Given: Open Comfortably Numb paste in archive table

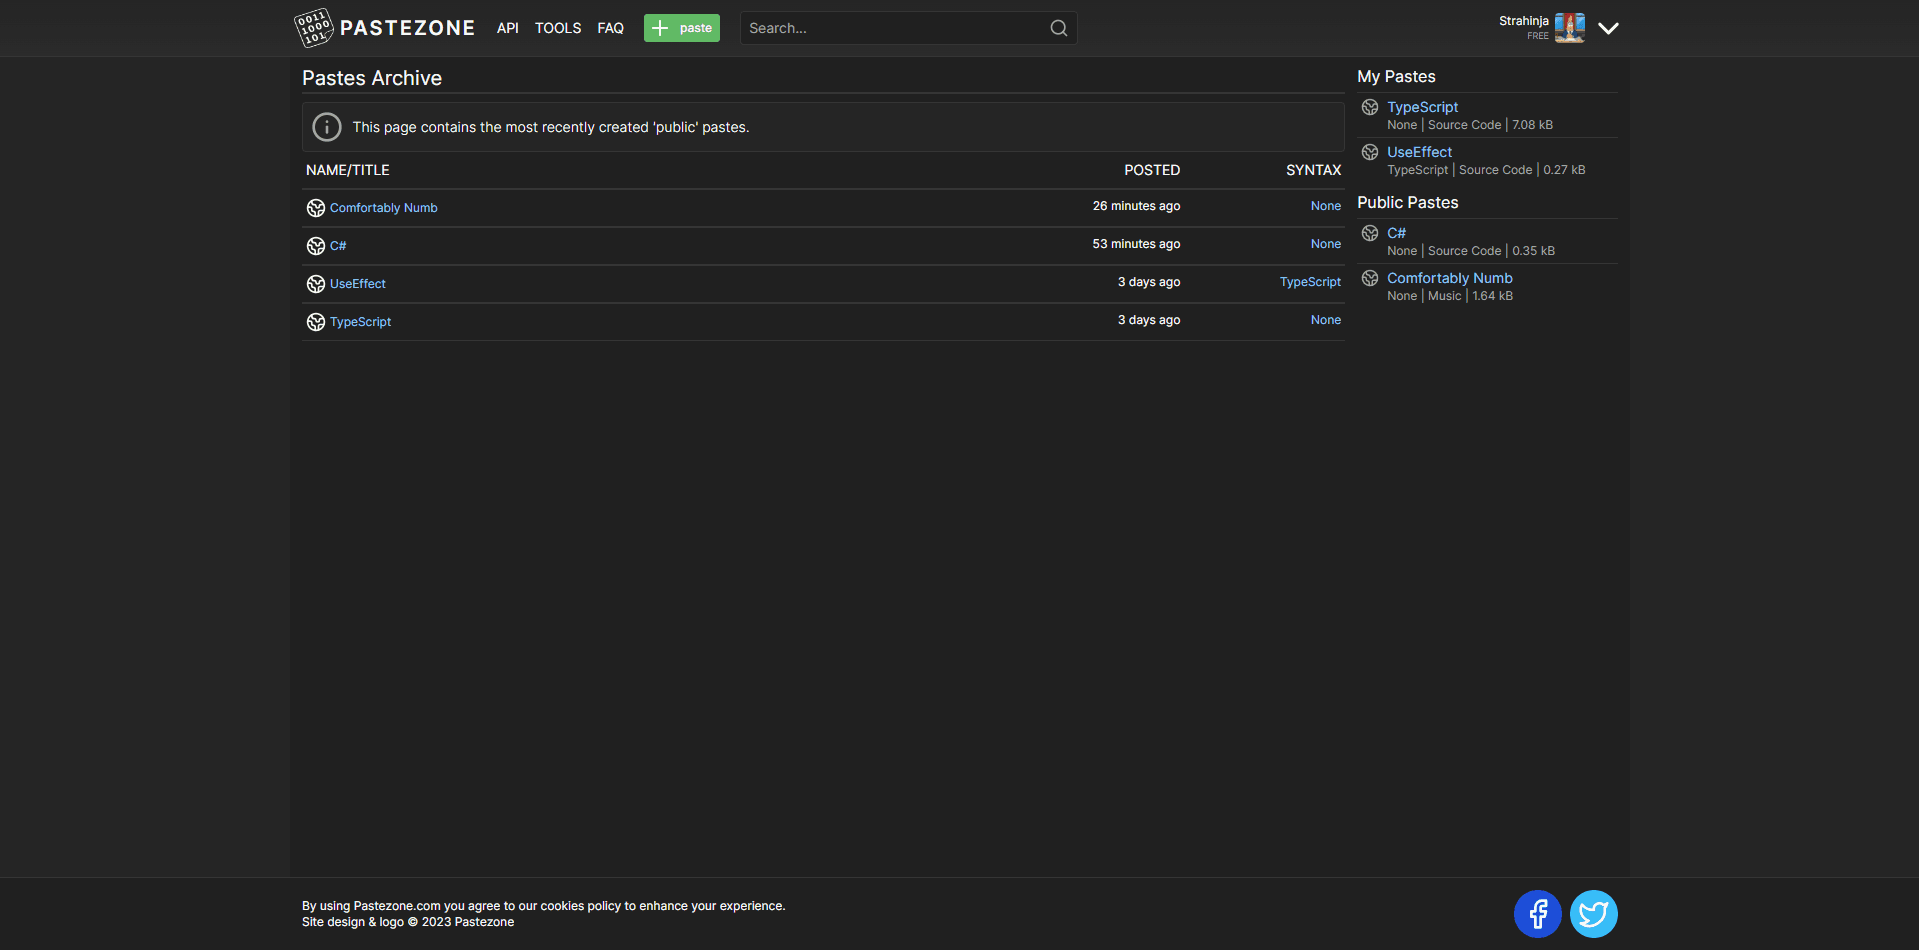Looking at the screenshot, I should (384, 208).
